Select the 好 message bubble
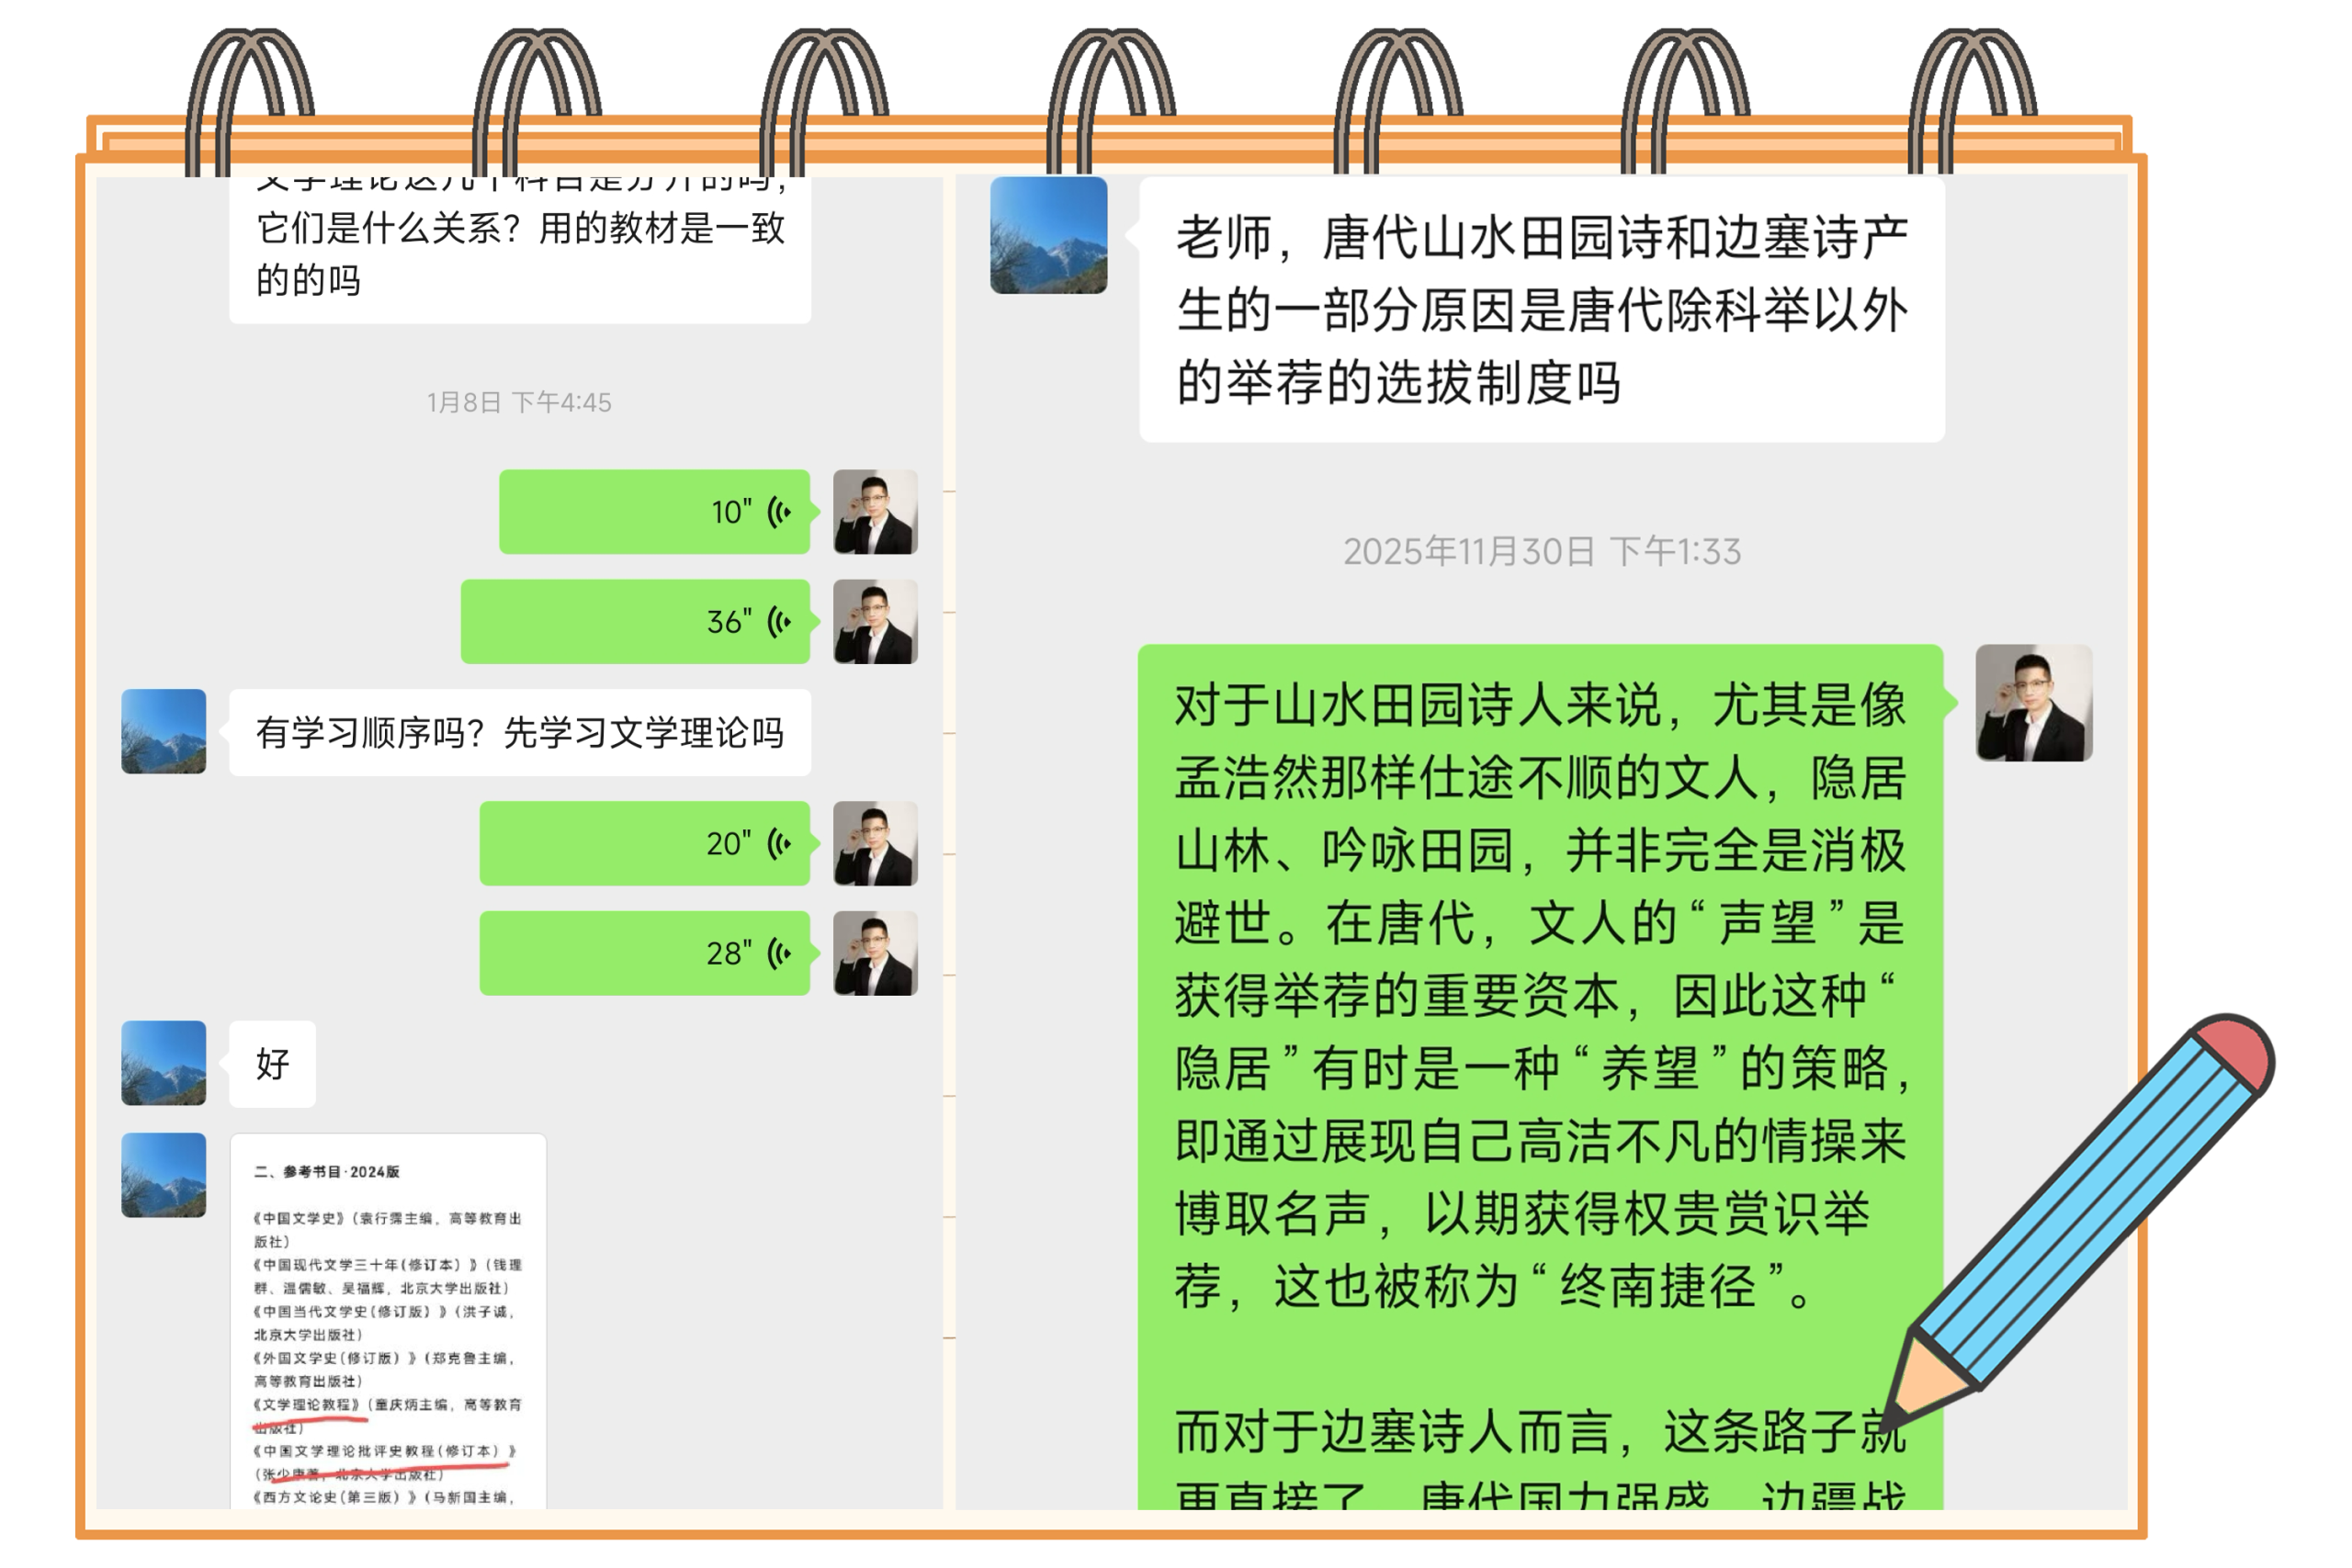 [273, 1064]
